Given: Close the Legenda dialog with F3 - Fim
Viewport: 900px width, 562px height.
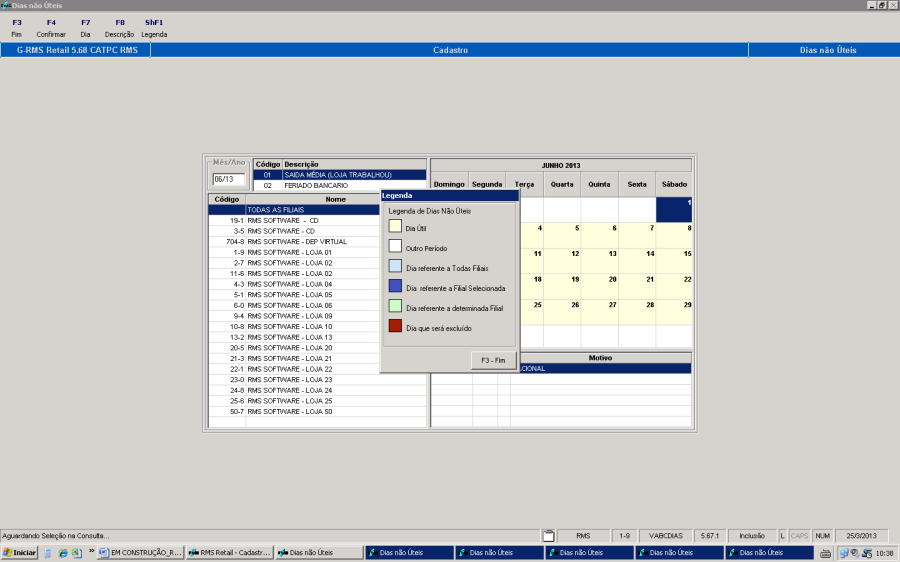Looking at the screenshot, I should click(493, 361).
